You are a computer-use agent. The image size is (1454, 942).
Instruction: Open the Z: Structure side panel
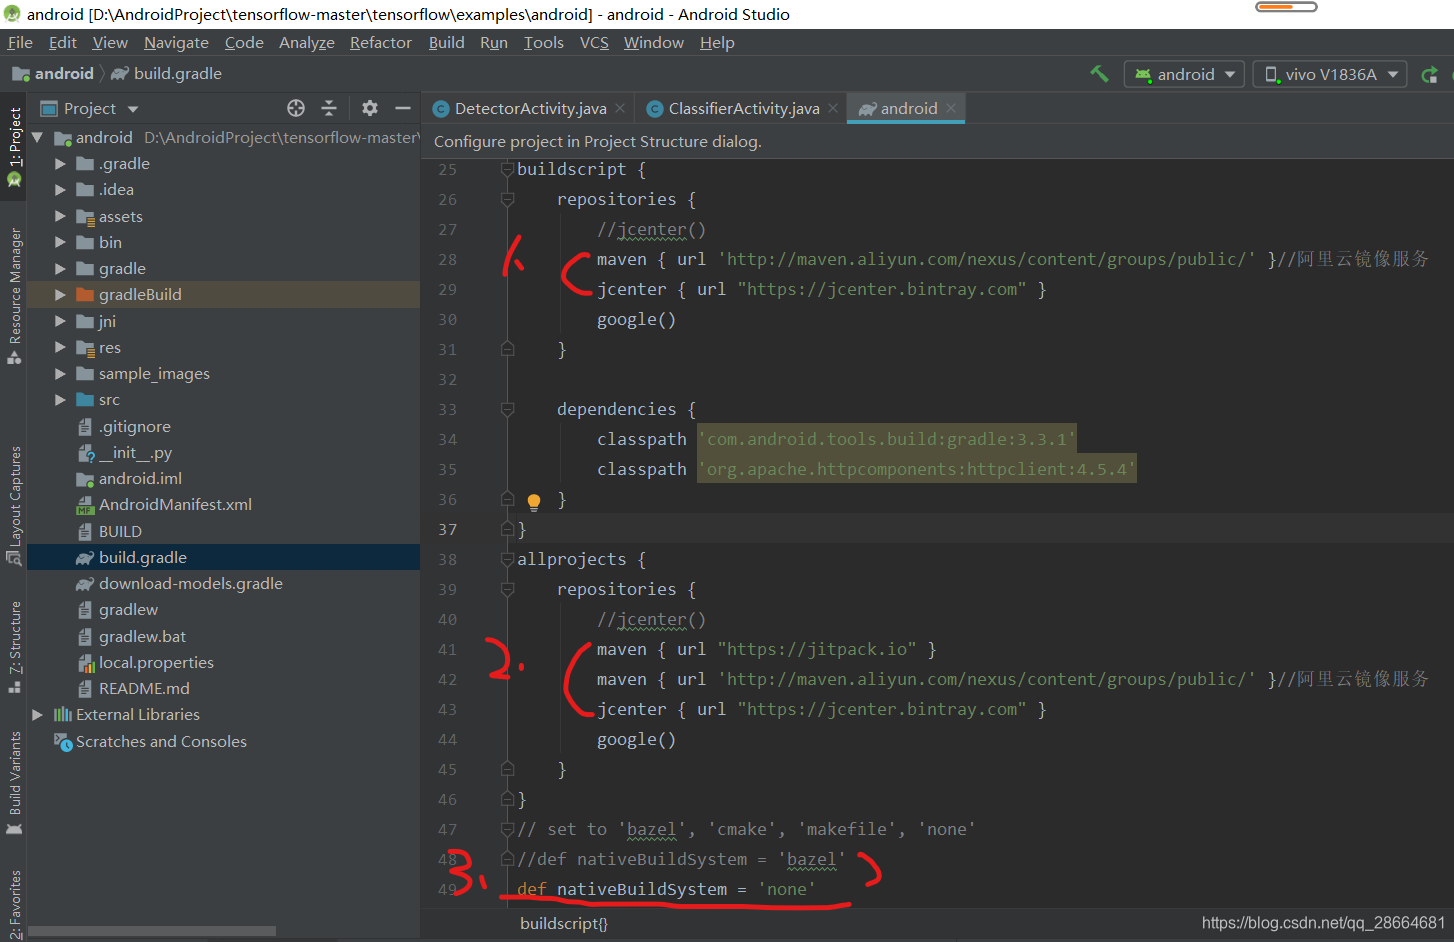pyautogui.click(x=14, y=647)
